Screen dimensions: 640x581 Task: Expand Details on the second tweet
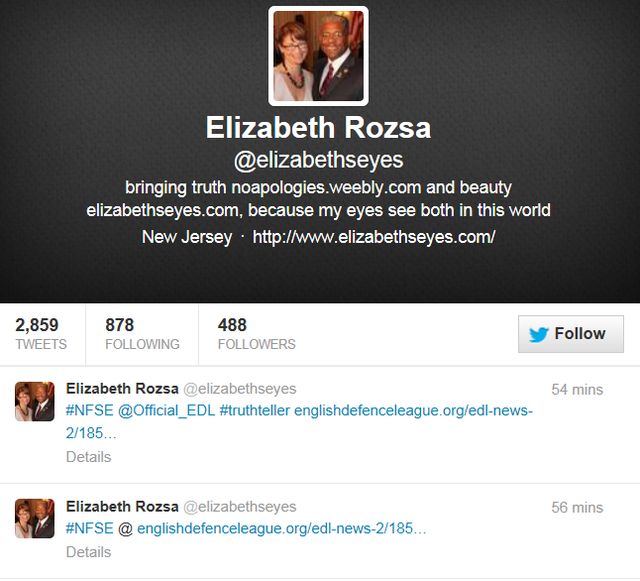[x=89, y=552]
